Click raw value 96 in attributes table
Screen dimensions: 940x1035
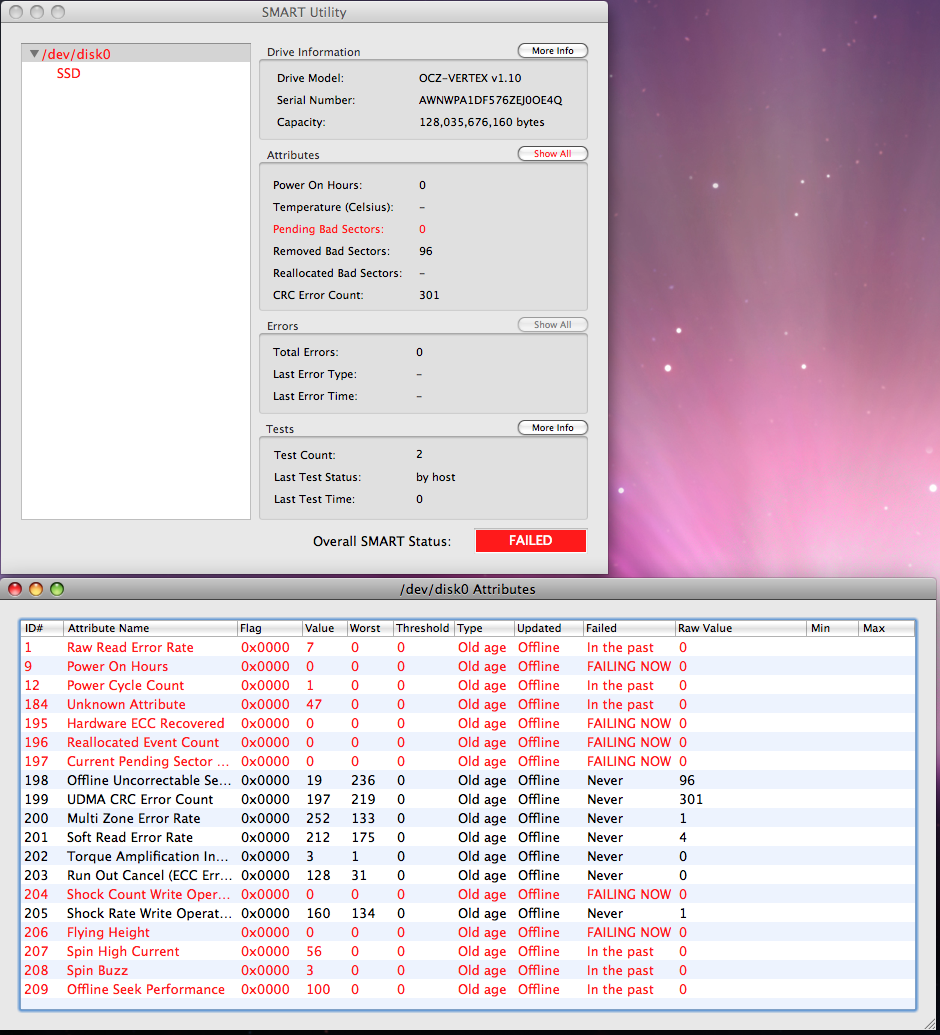(687, 780)
